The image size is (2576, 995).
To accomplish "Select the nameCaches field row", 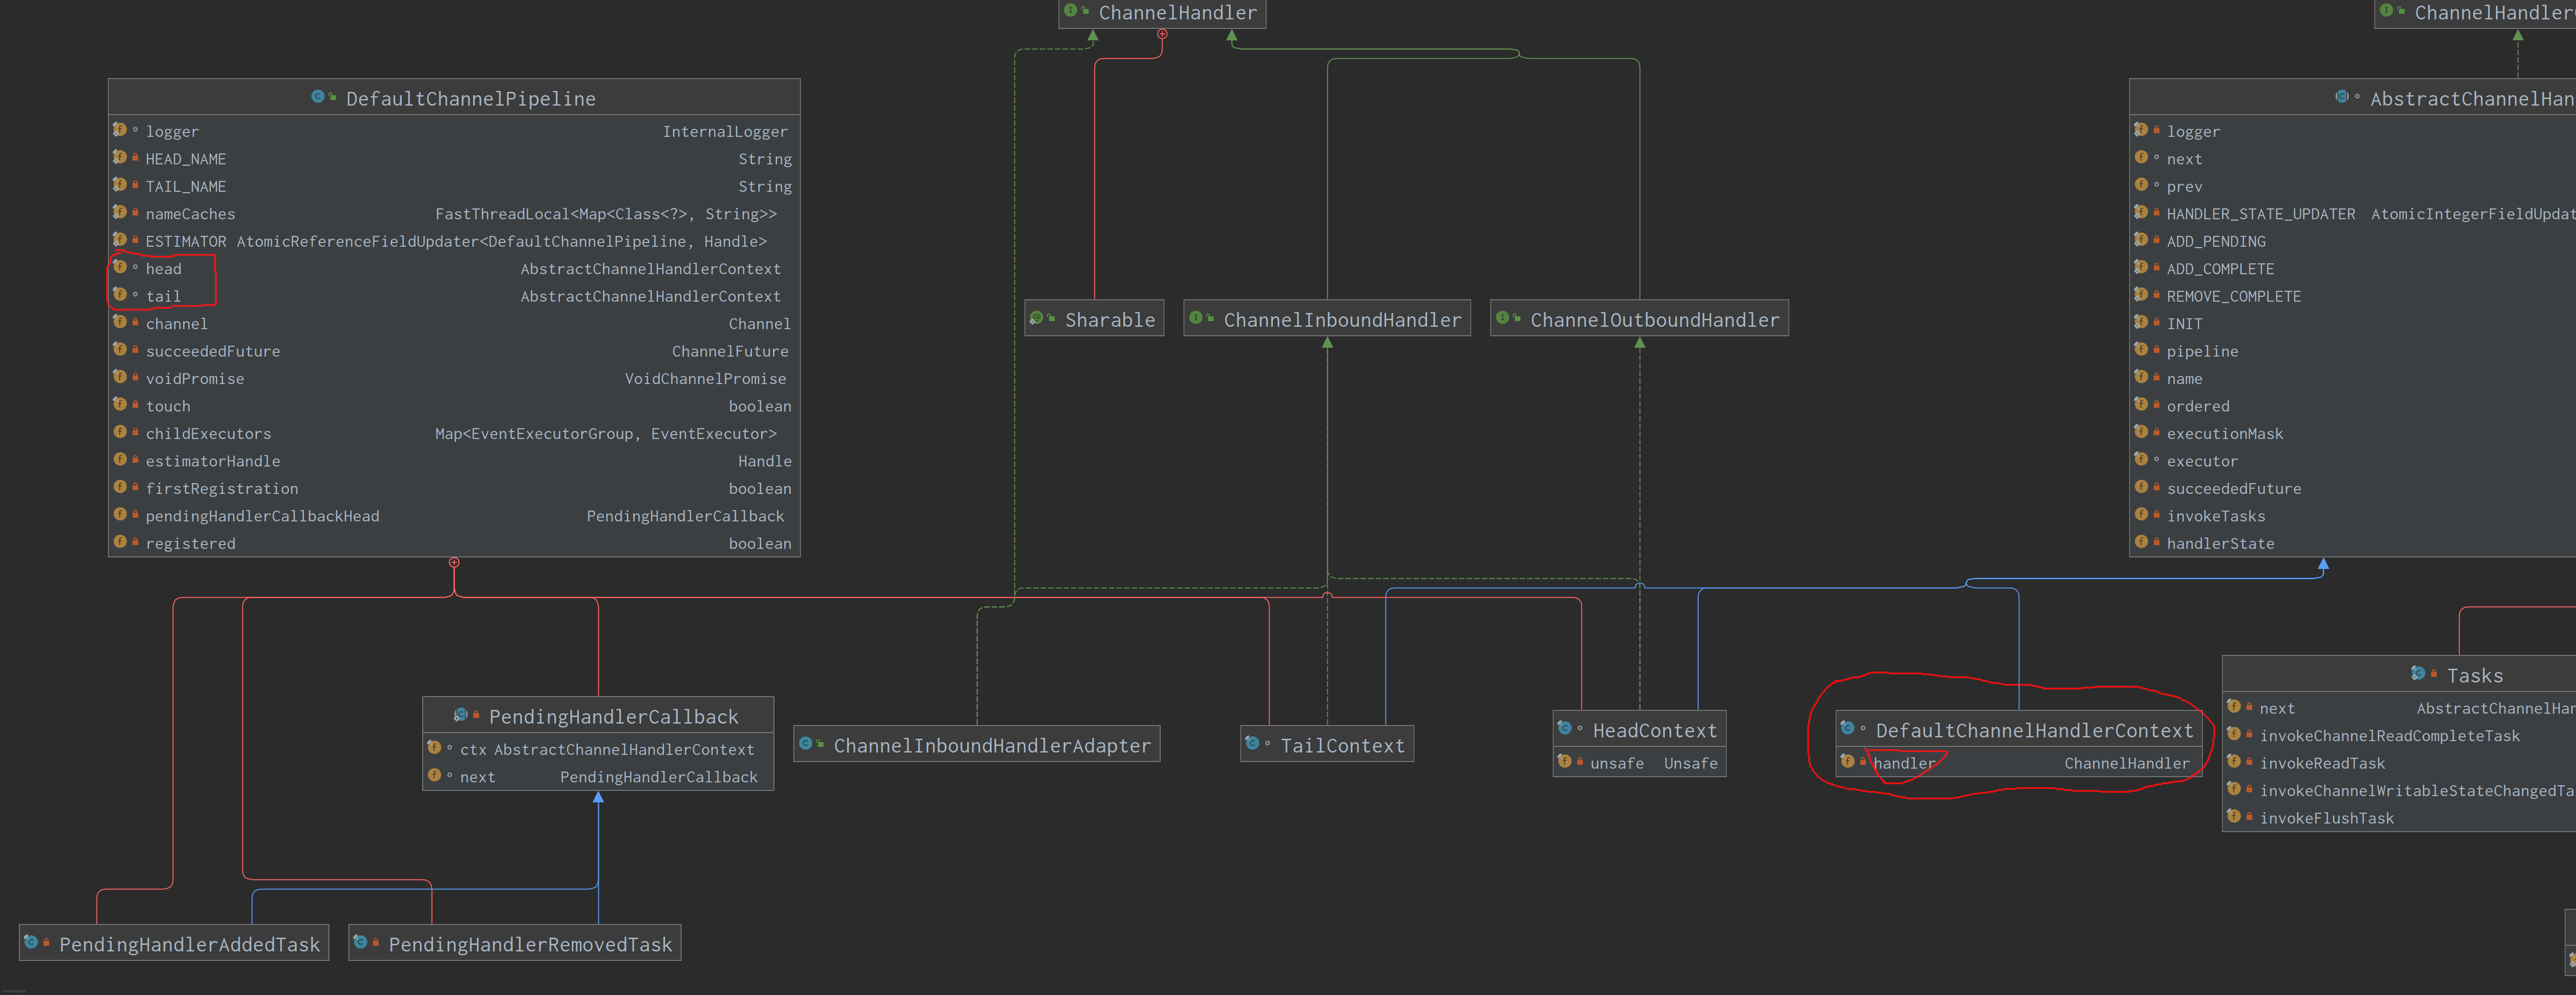I will [190, 214].
